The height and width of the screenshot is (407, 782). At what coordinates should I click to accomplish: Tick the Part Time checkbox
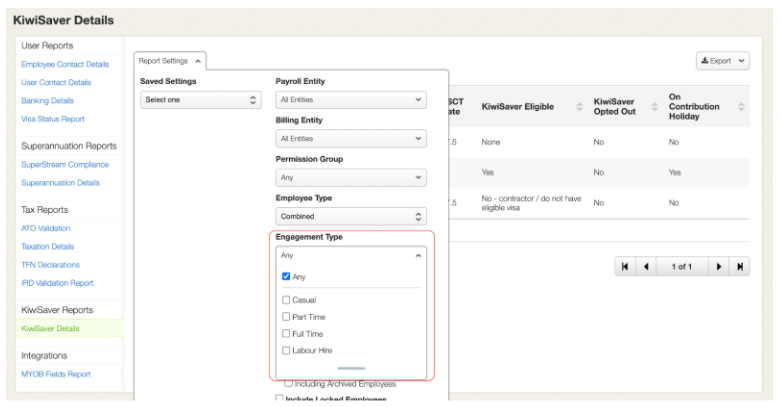[287, 317]
